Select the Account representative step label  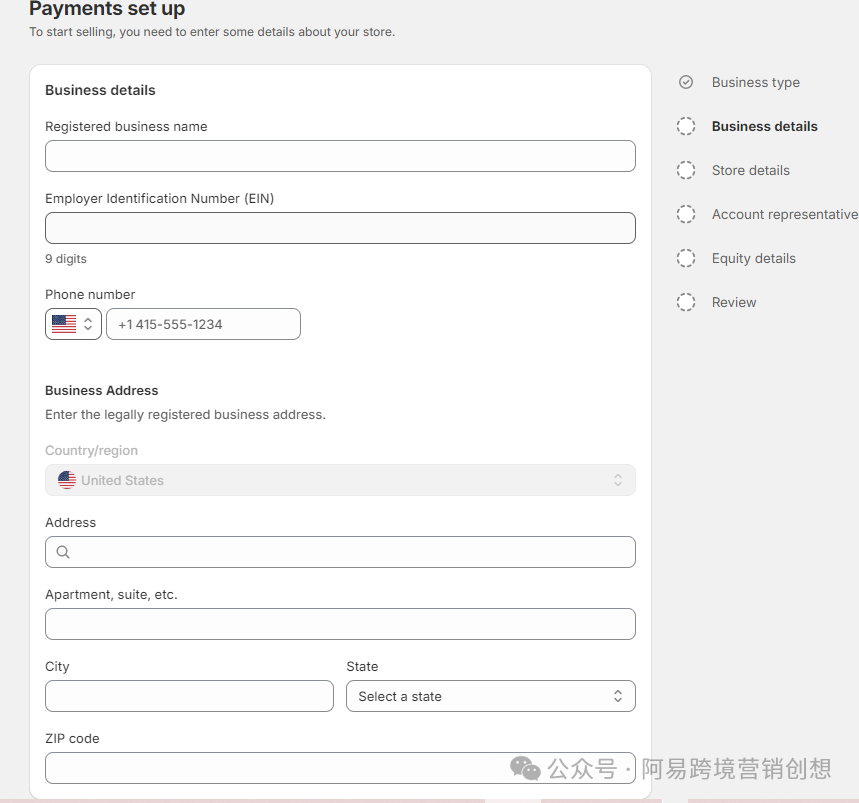coord(784,215)
